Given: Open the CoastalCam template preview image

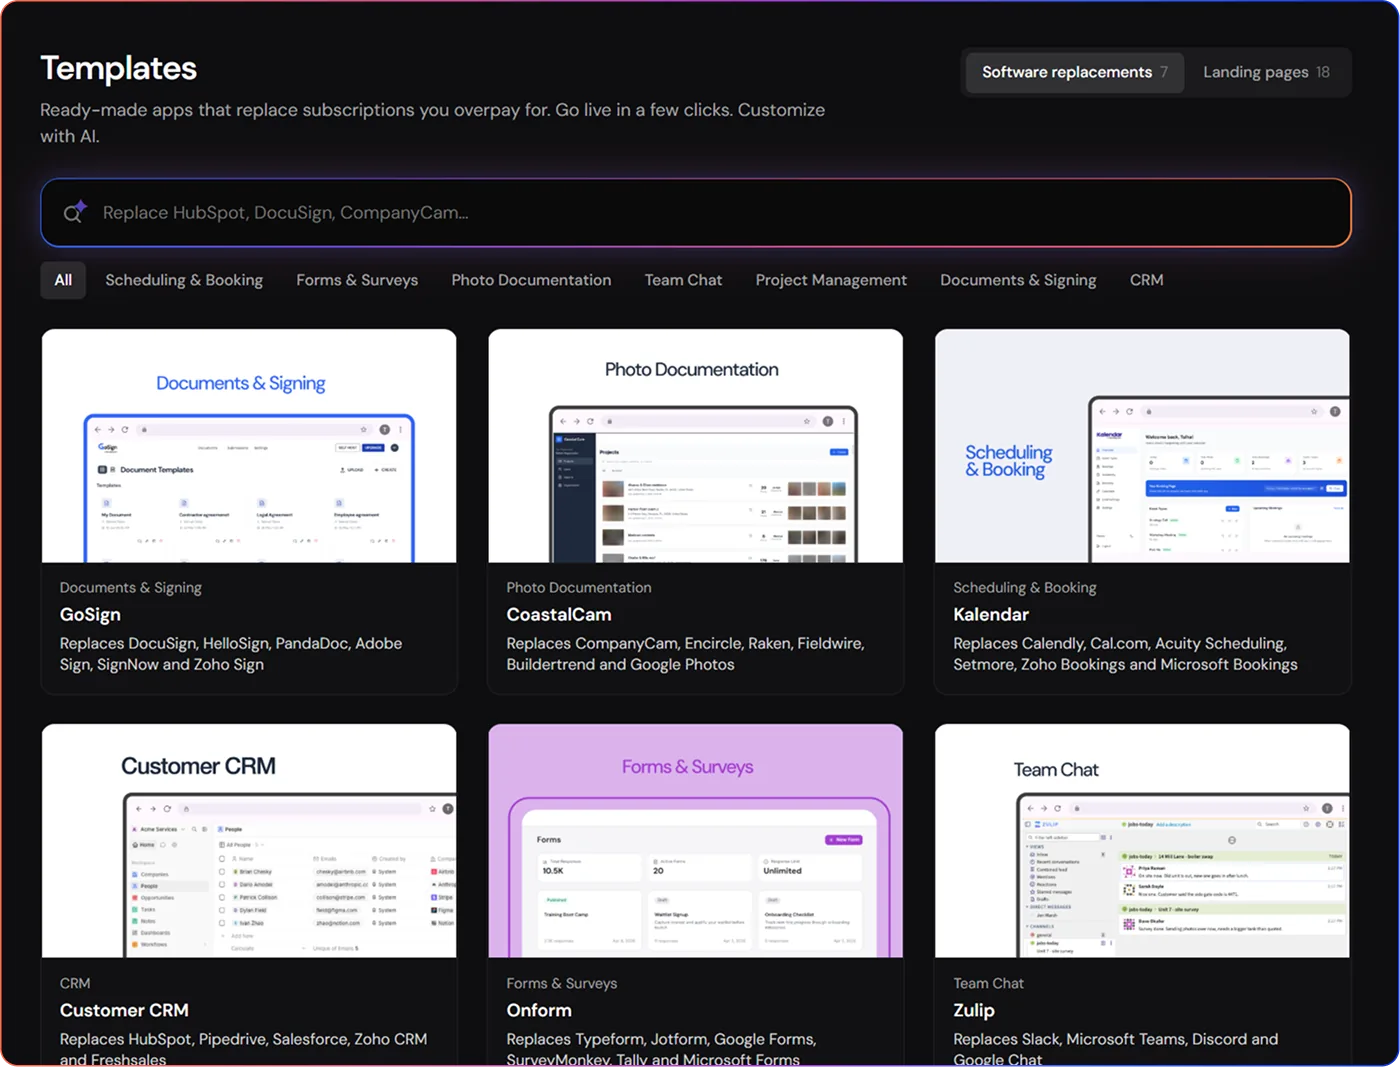Looking at the screenshot, I should [696, 446].
